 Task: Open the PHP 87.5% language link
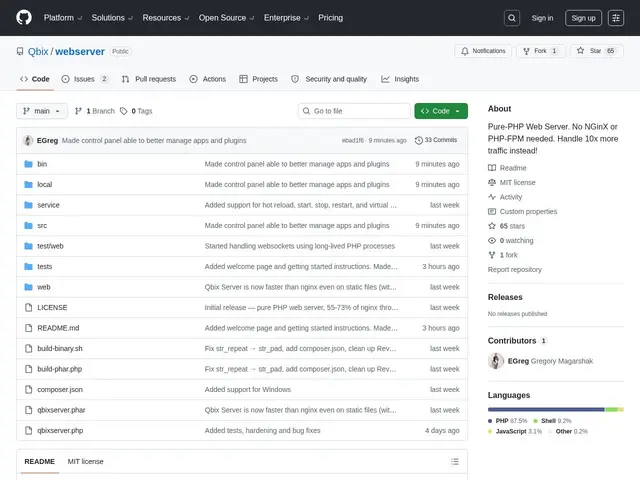pyautogui.click(x=508, y=421)
